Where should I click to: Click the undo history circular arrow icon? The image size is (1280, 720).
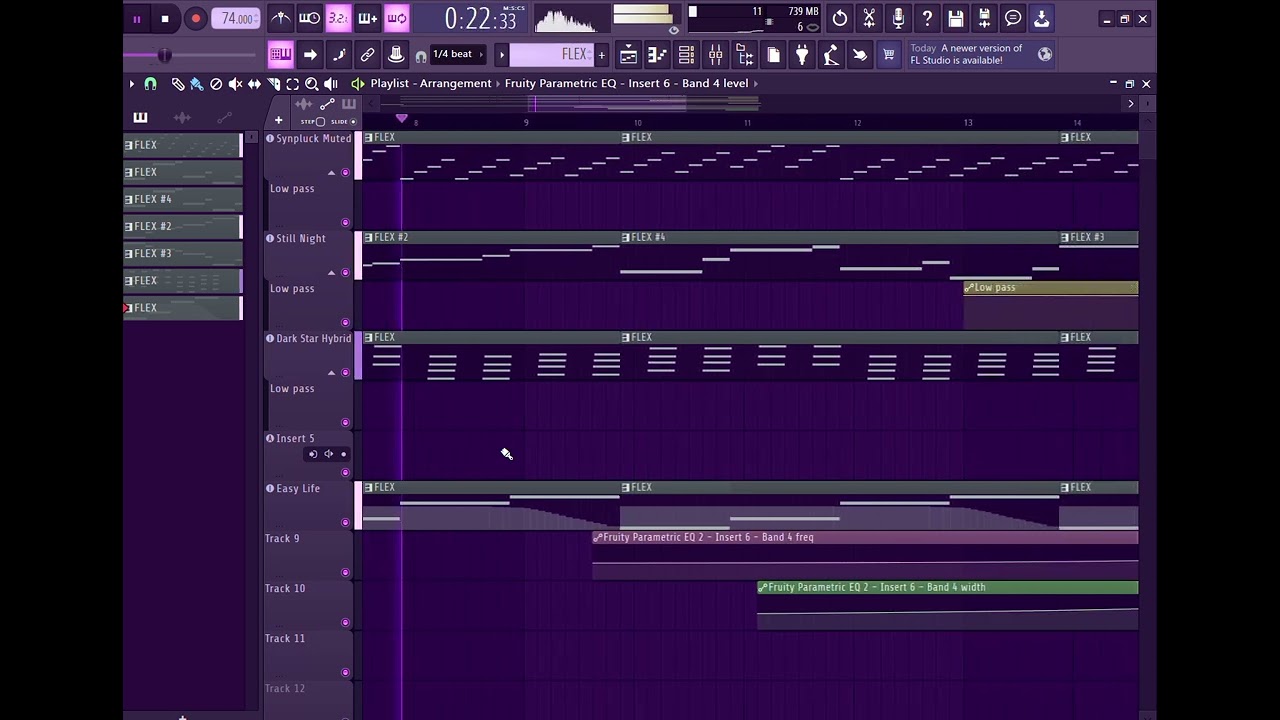coord(840,18)
